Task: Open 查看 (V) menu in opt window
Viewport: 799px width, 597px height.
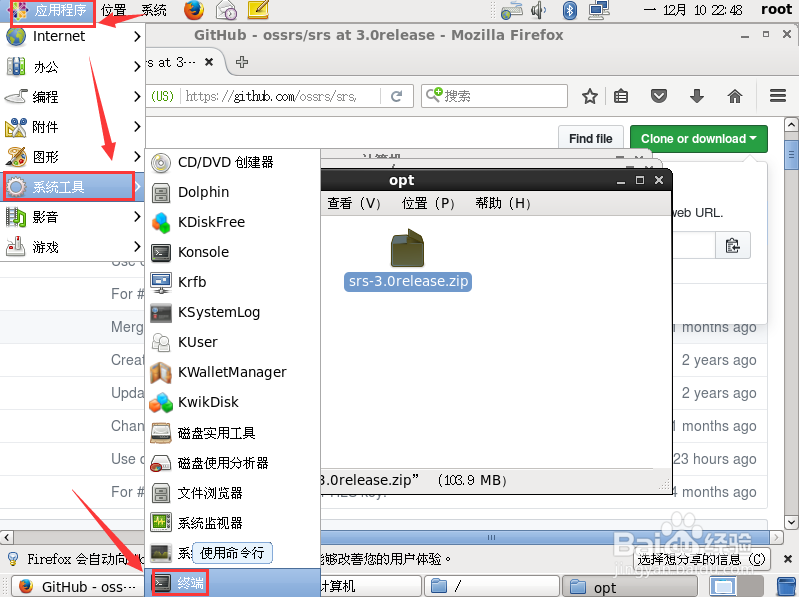Action: point(354,204)
